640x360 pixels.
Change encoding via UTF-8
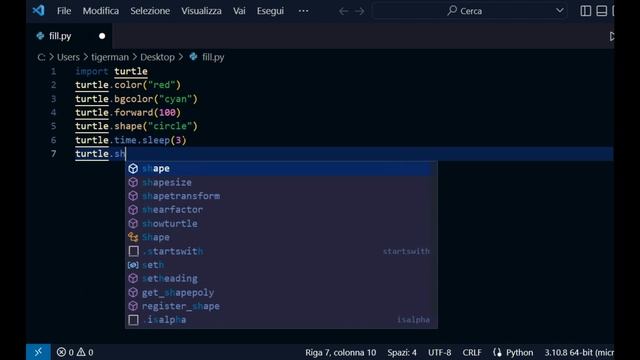pos(440,352)
